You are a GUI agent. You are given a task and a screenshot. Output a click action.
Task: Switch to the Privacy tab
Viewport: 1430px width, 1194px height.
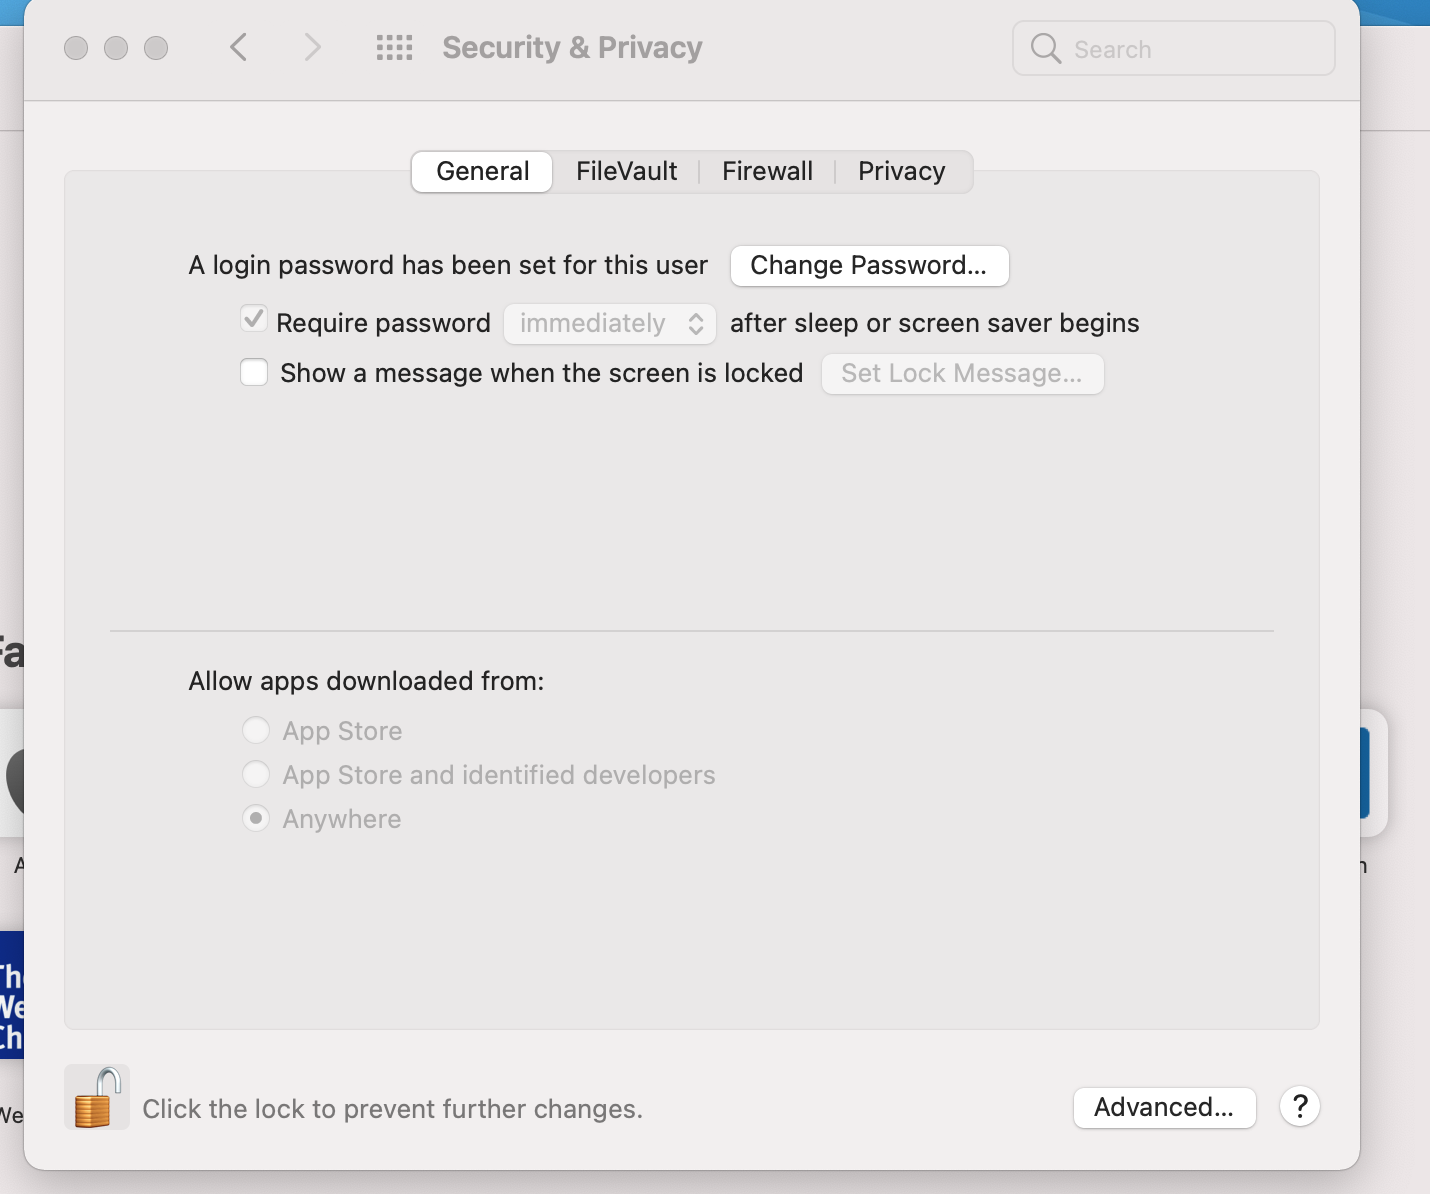[x=901, y=172]
